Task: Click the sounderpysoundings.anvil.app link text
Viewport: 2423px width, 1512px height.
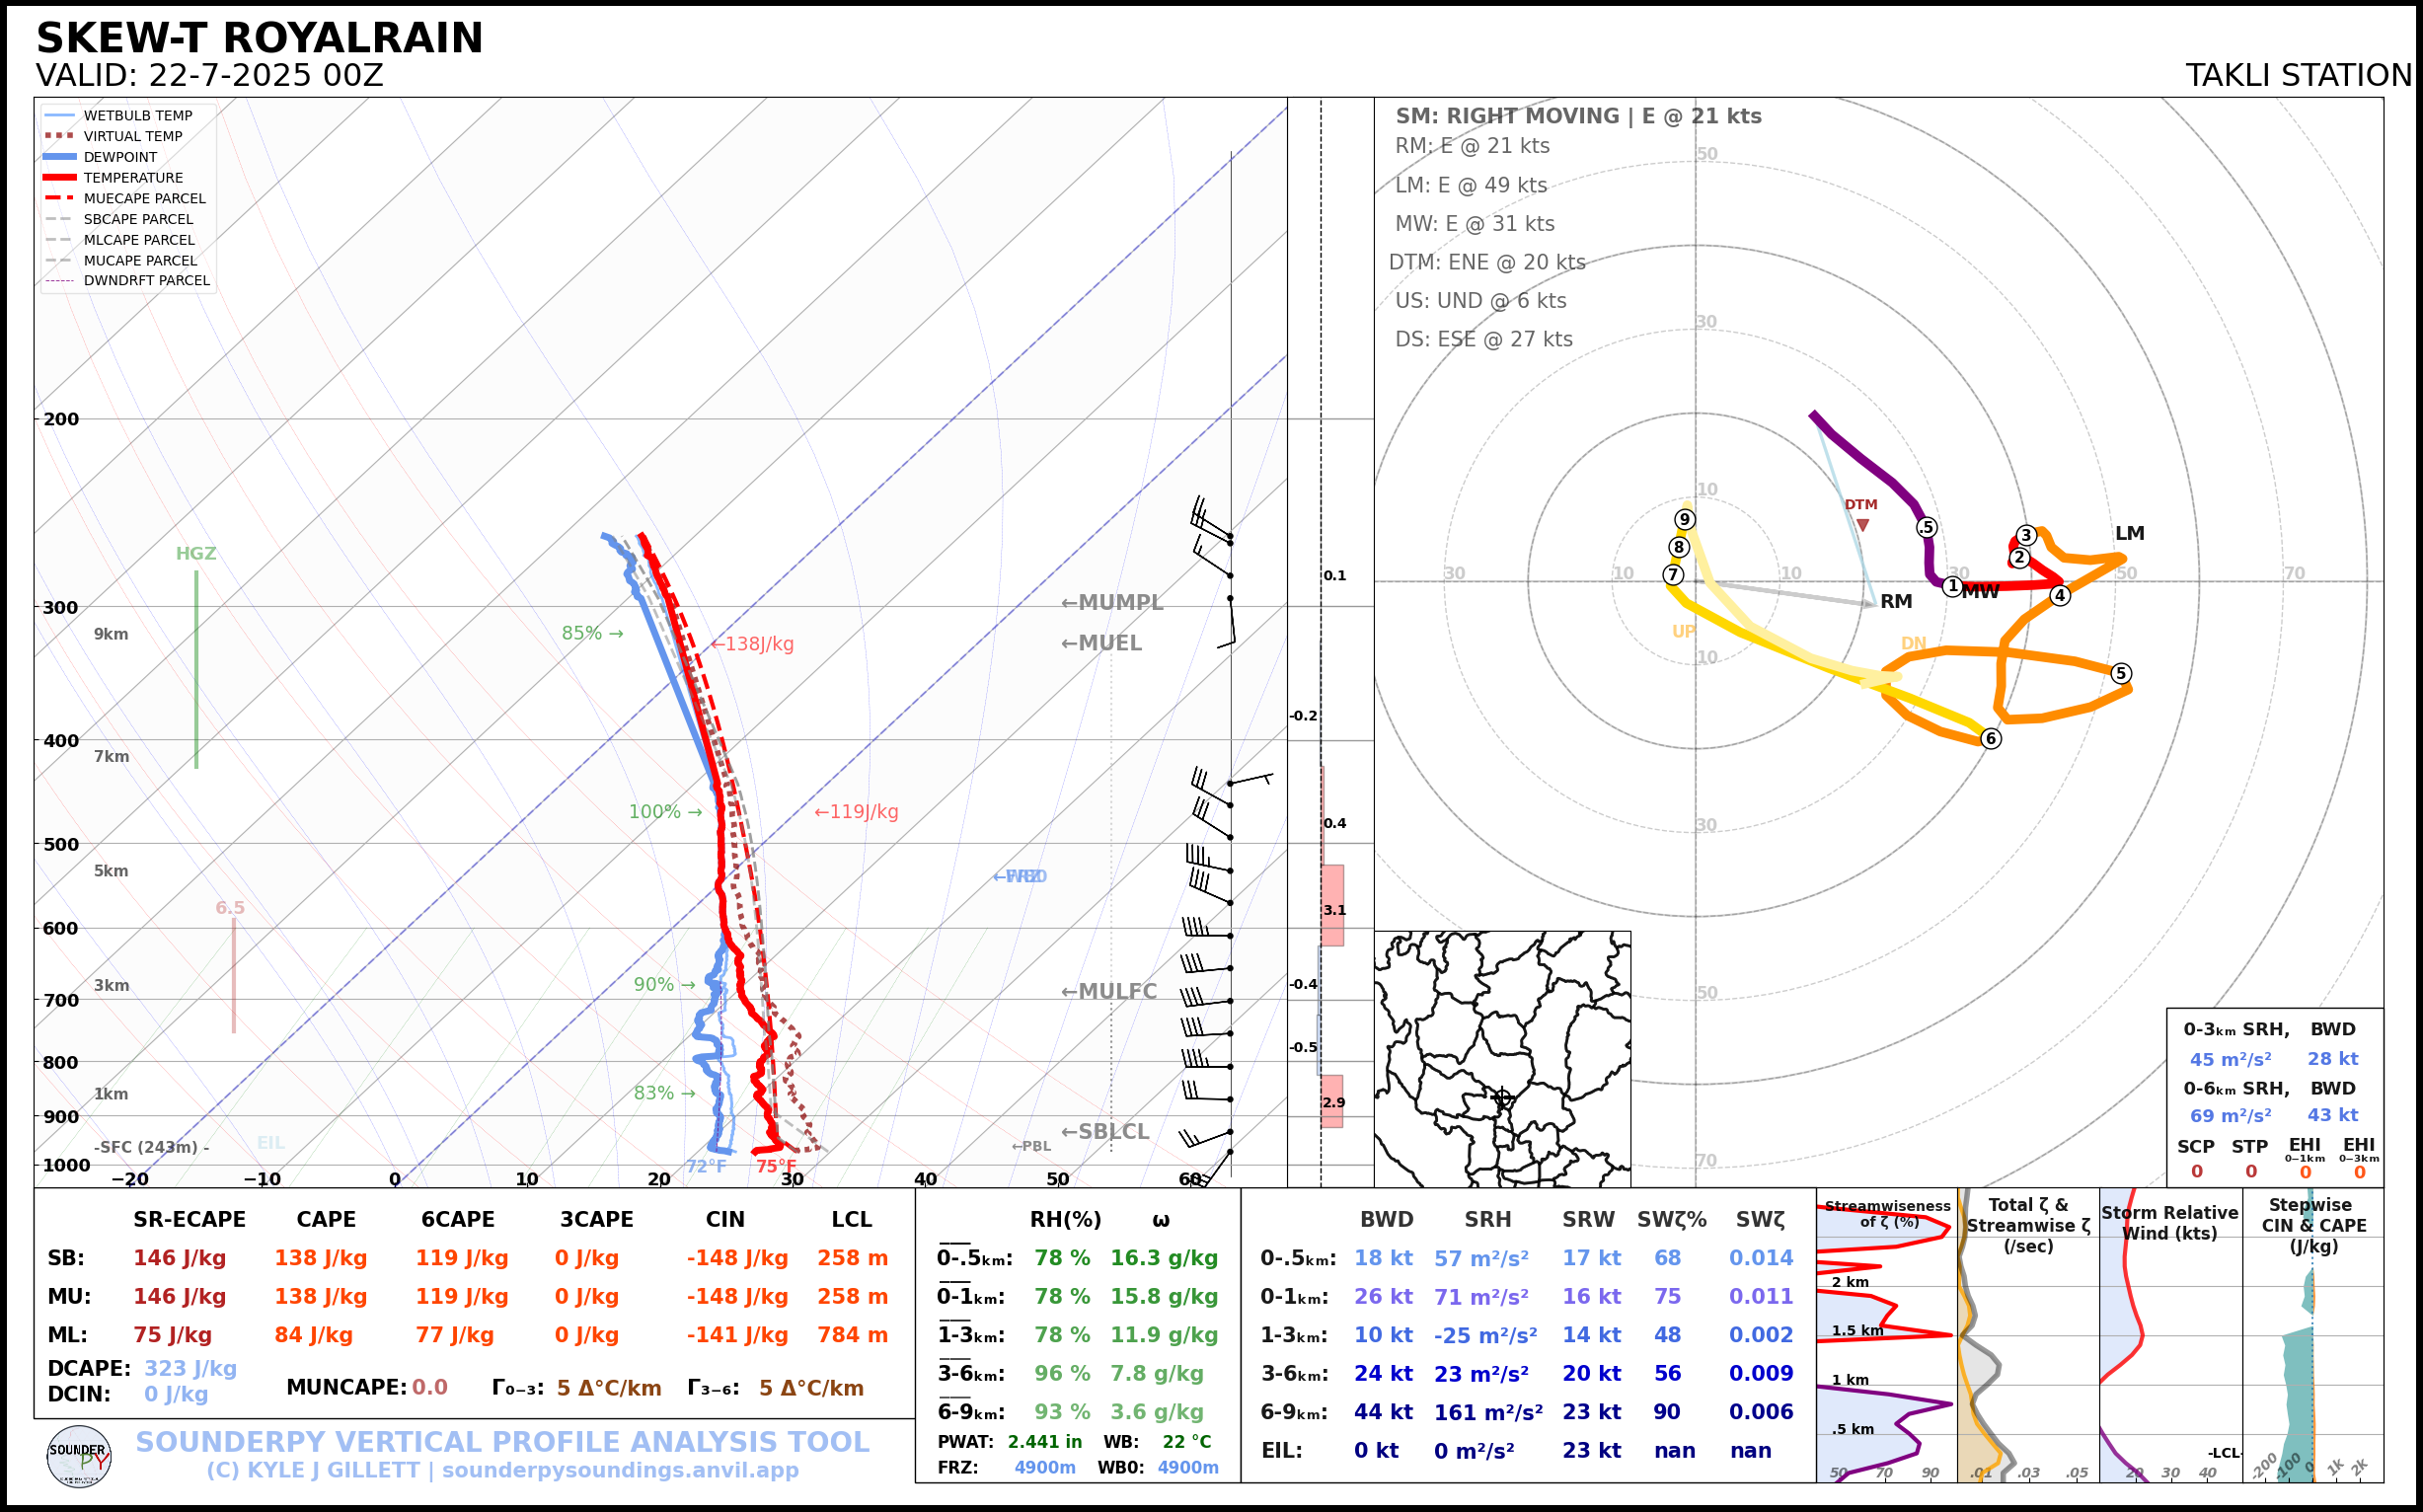Action: pyautogui.click(x=620, y=1471)
